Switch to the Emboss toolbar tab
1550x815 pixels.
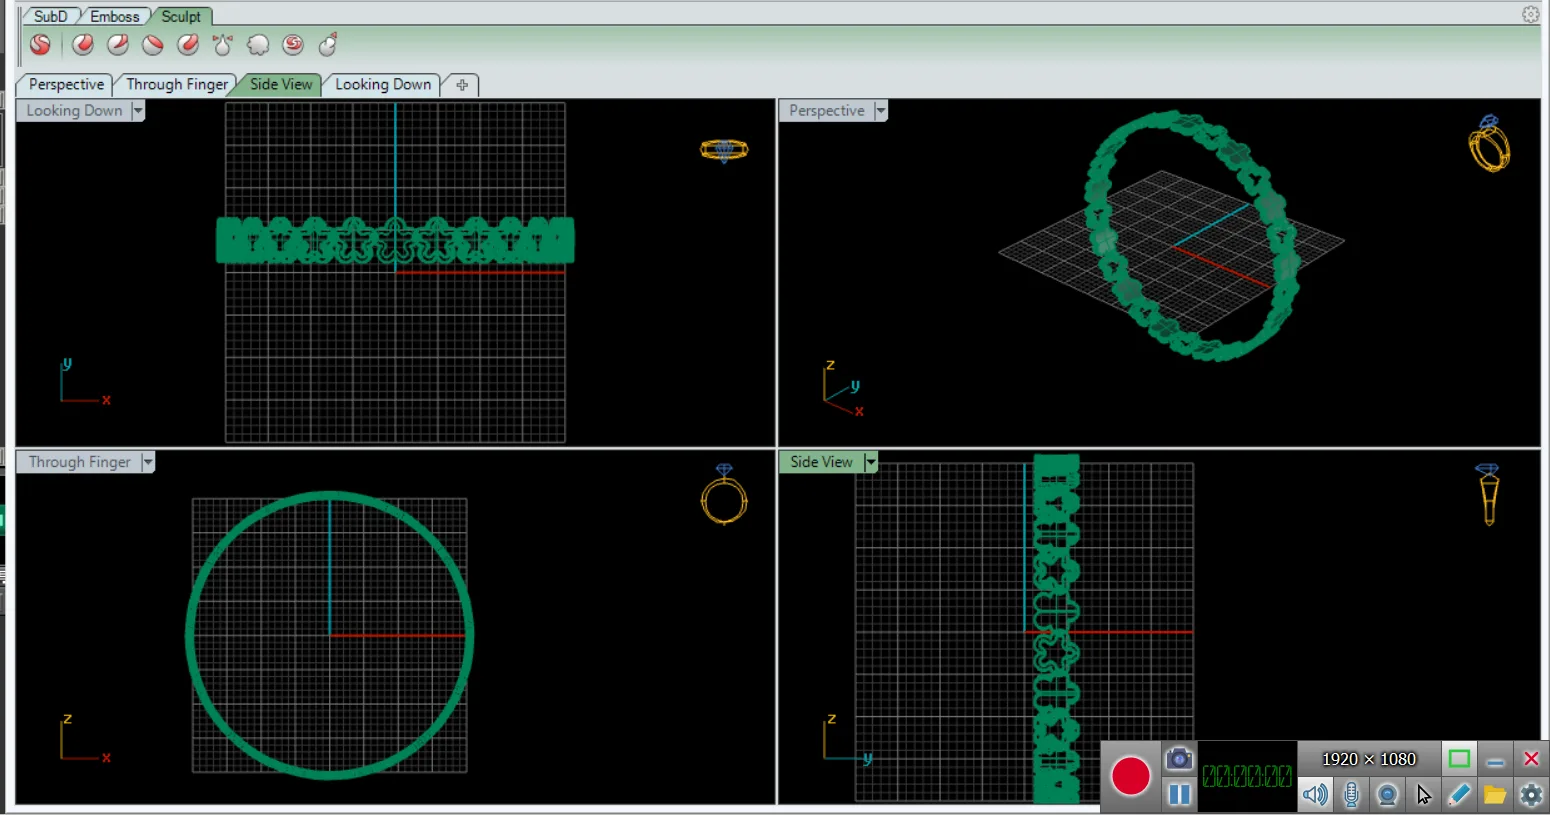pos(115,16)
